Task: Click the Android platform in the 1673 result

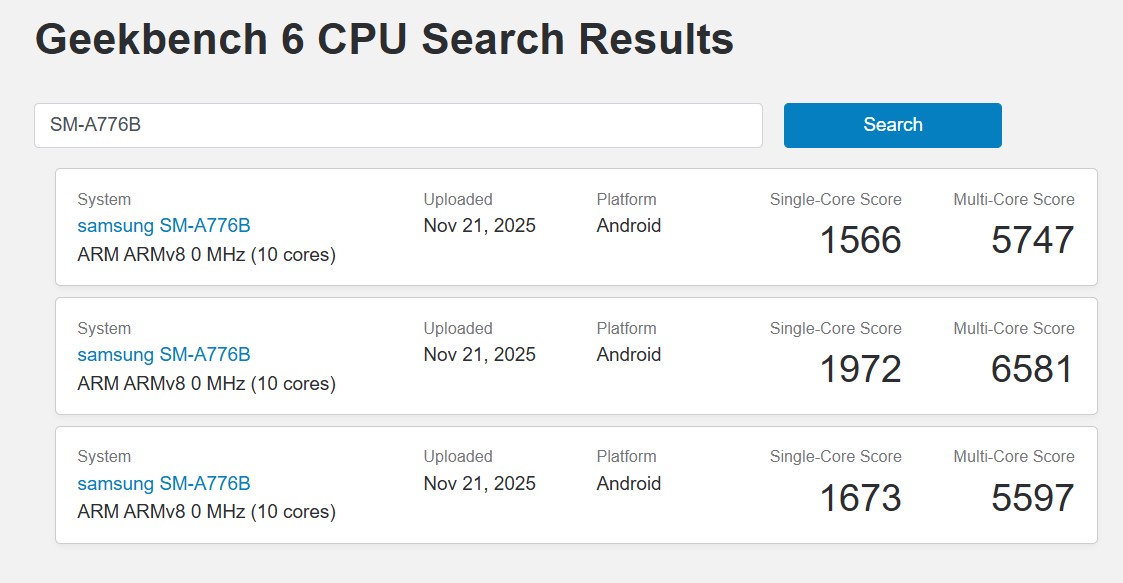Action: click(x=628, y=484)
